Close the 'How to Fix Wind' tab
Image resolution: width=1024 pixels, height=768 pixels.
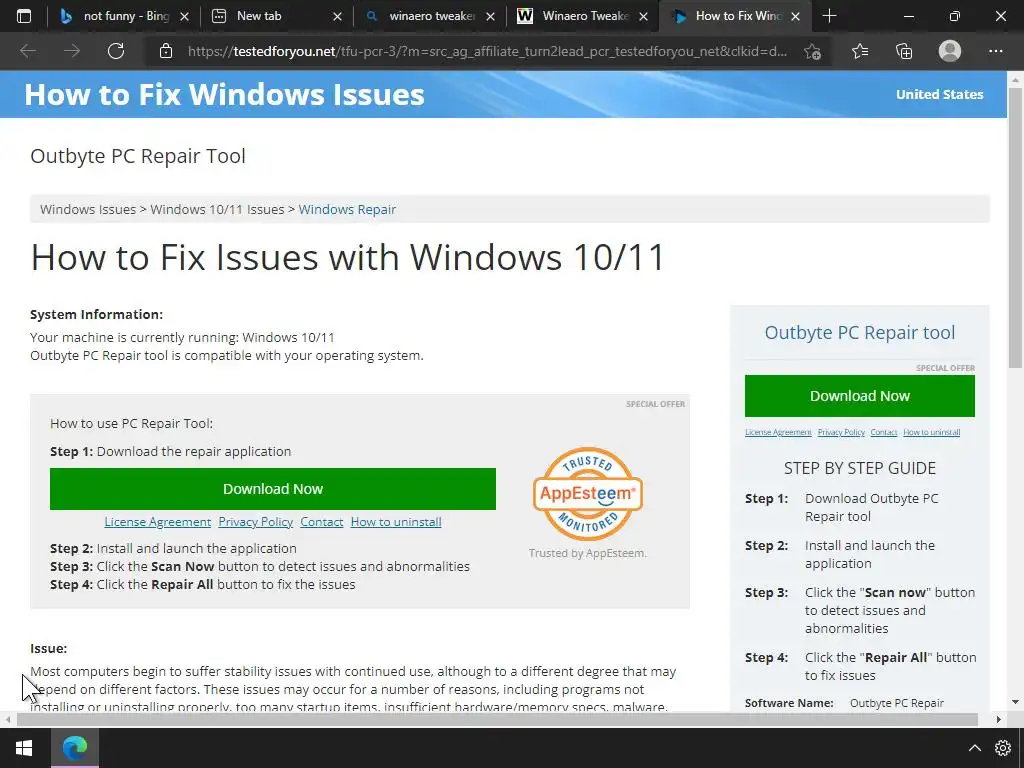coord(795,16)
